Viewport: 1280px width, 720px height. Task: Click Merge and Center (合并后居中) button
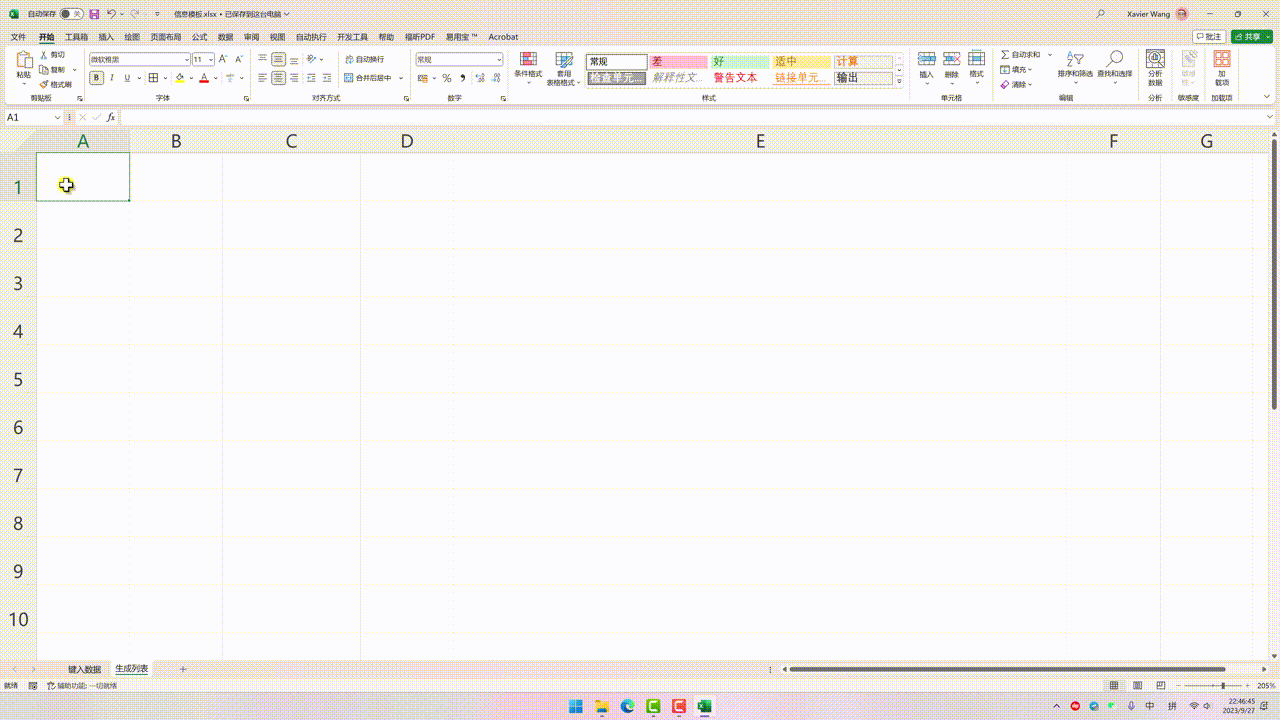(368, 78)
